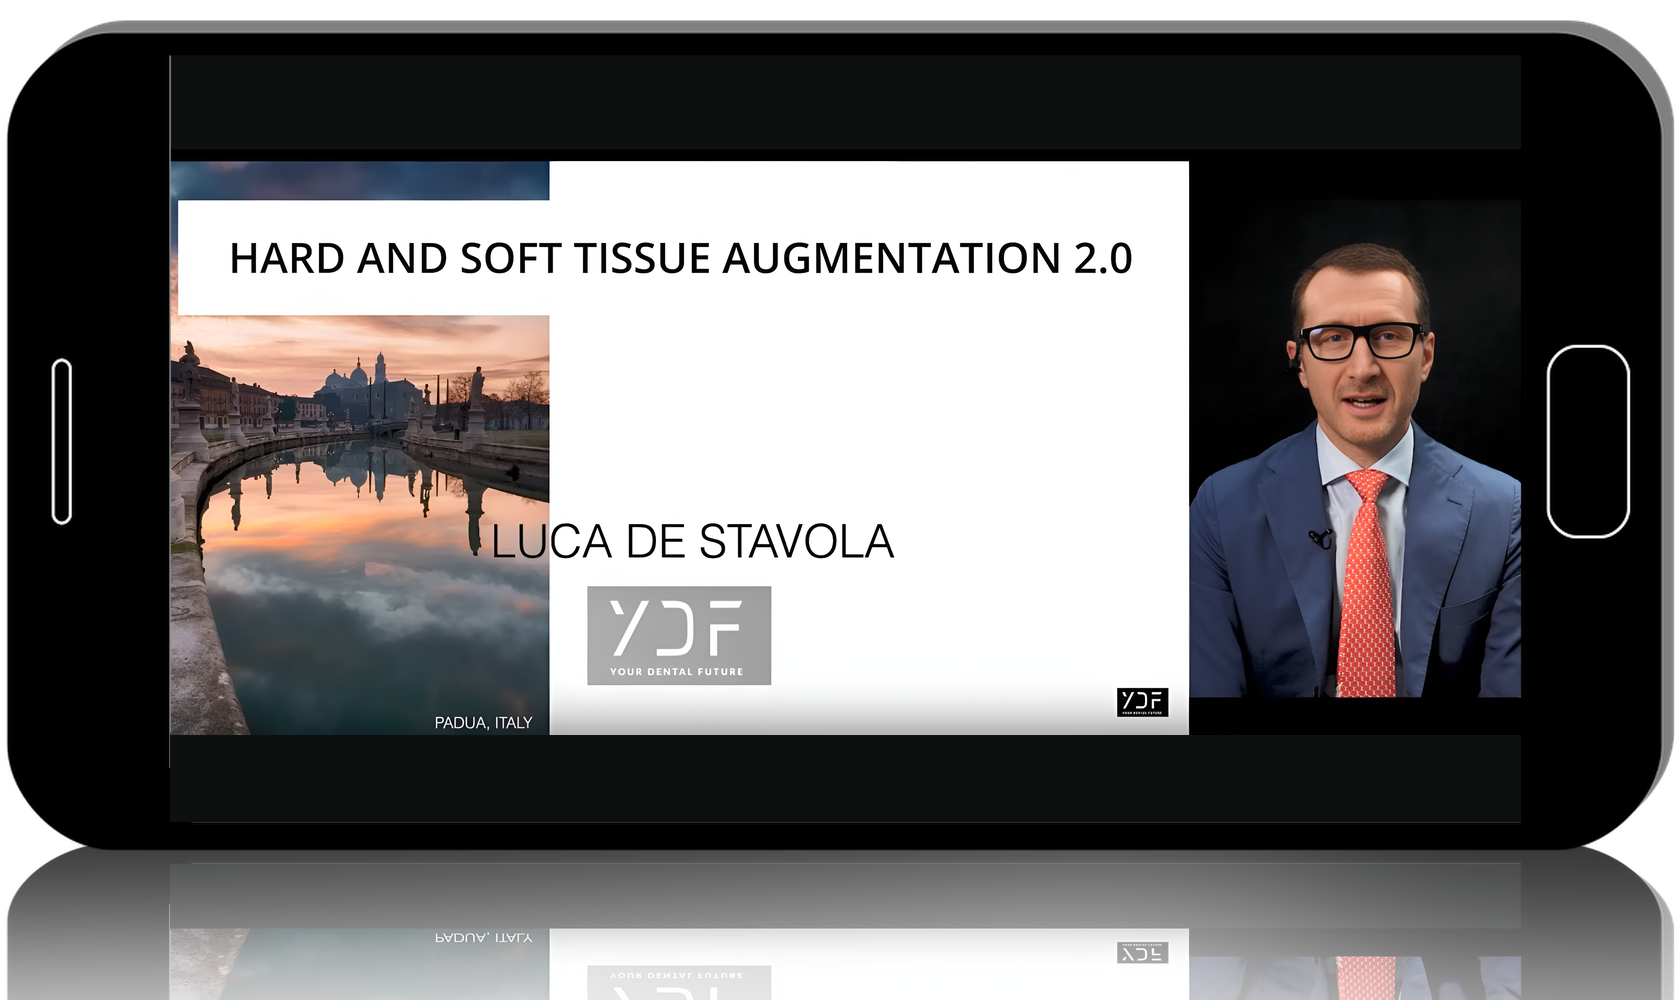Click the small black YDF watermark logo
Viewport: 1680px width, 1000px height.
coord(1142,702)
